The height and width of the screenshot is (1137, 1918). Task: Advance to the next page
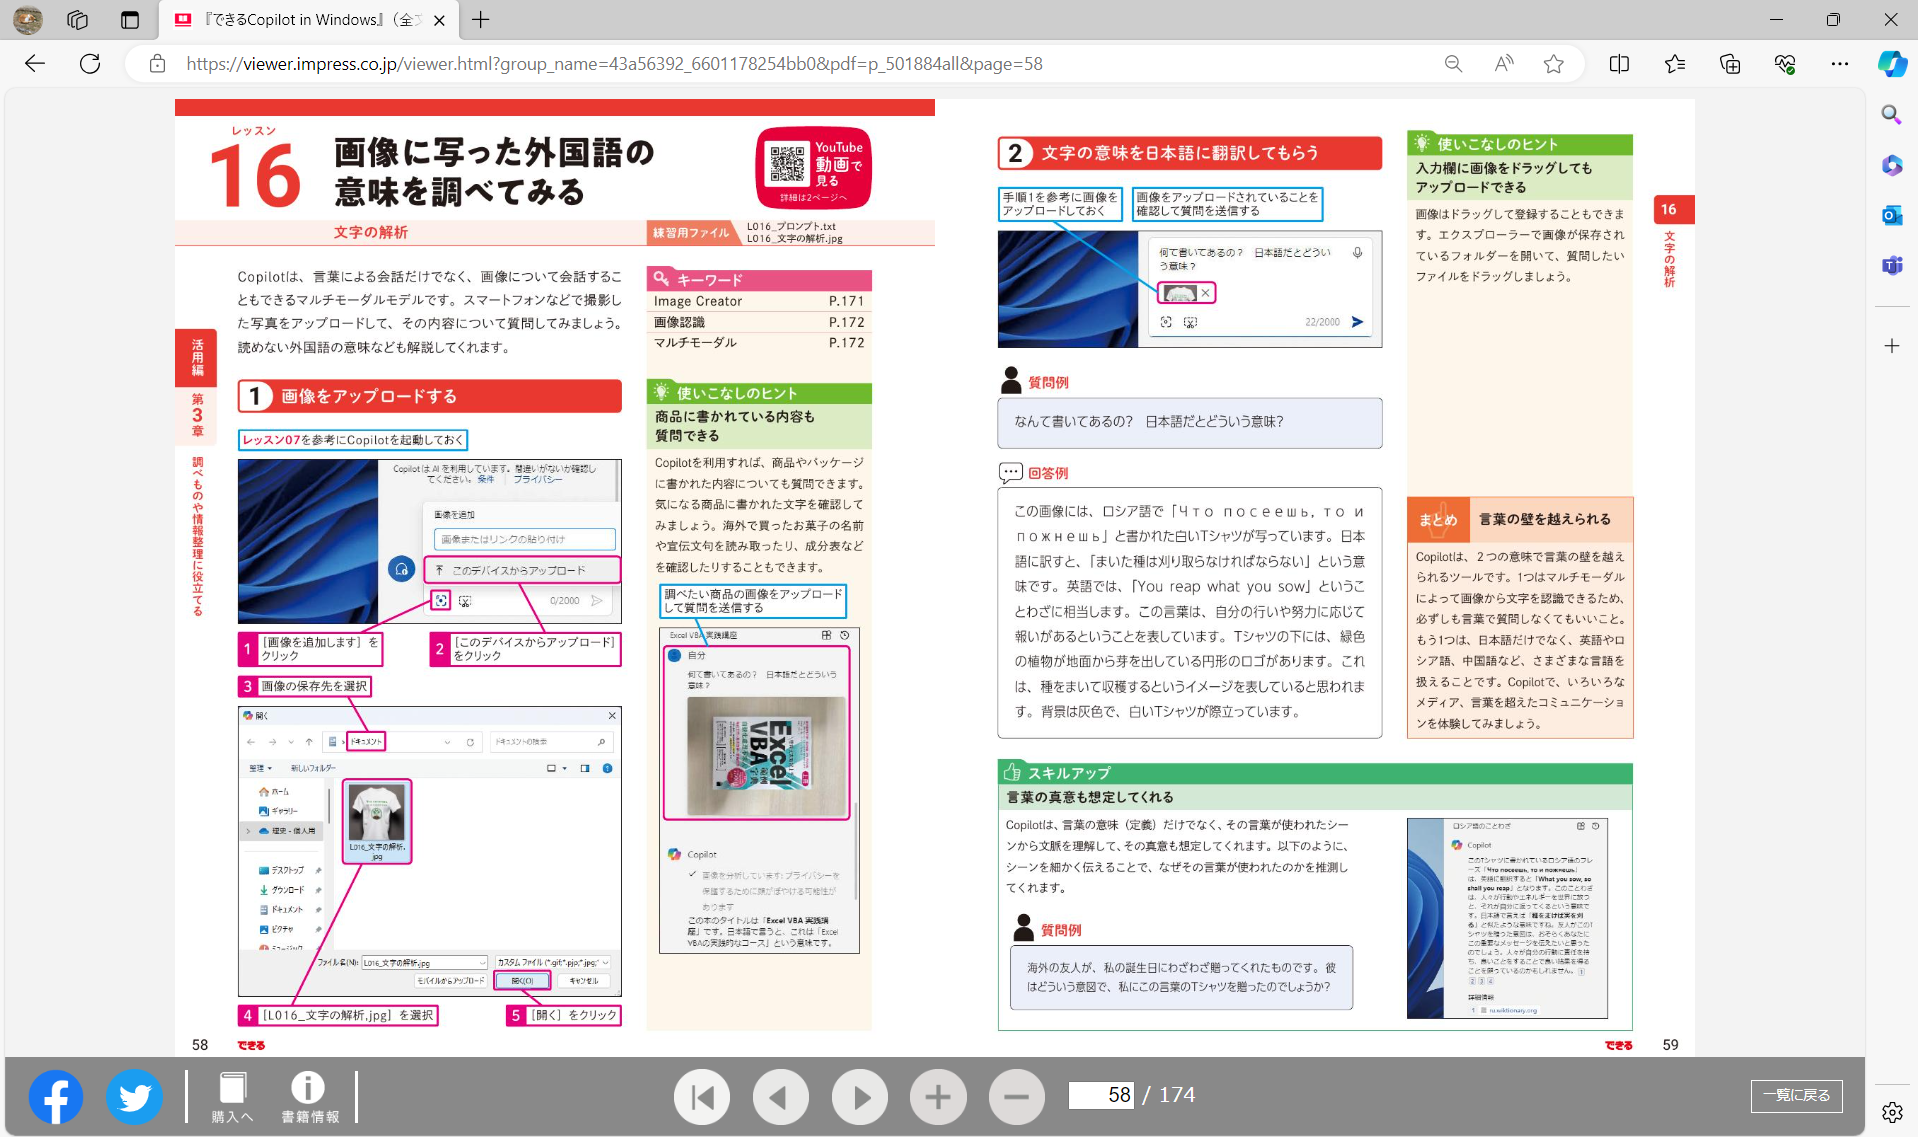pos(859,1096)
